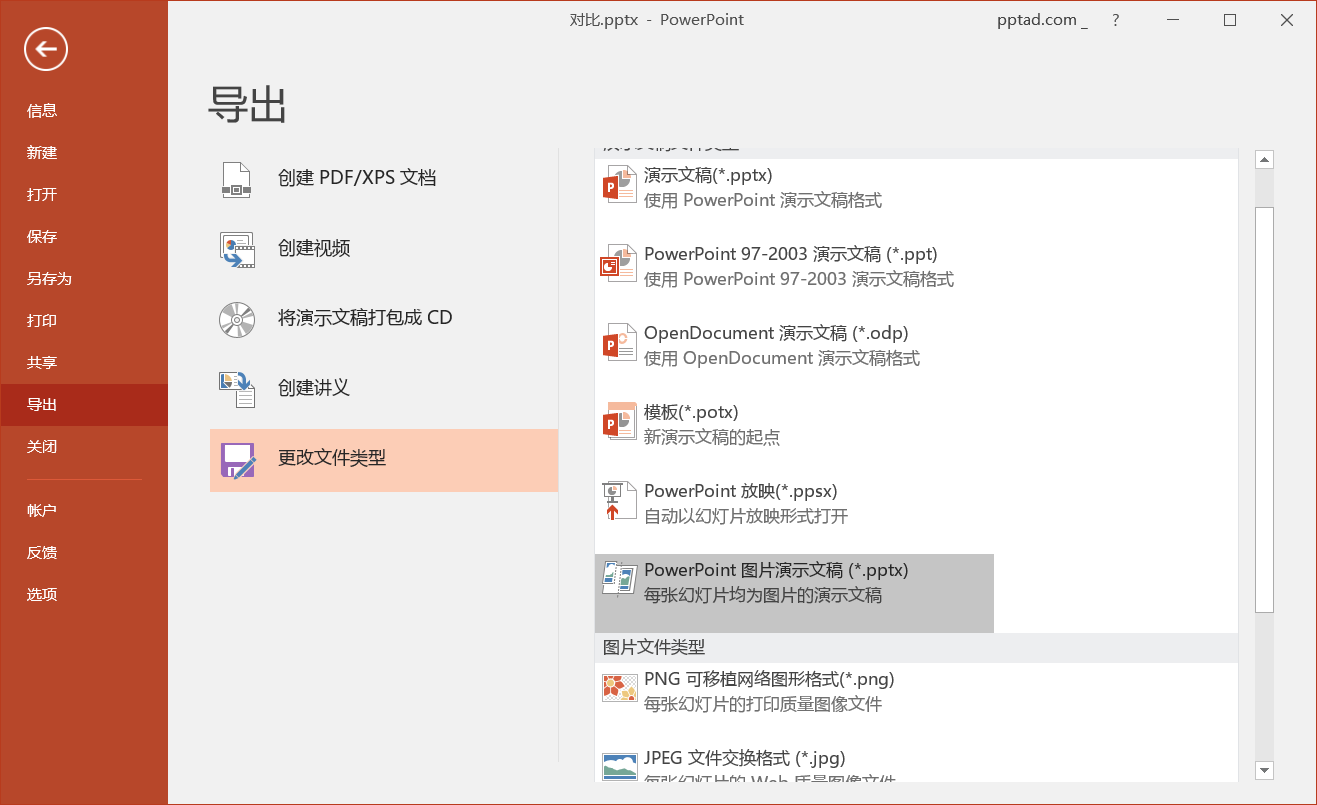
Task: Minimize the PowerPoint window
Action: click(1174, 20)
